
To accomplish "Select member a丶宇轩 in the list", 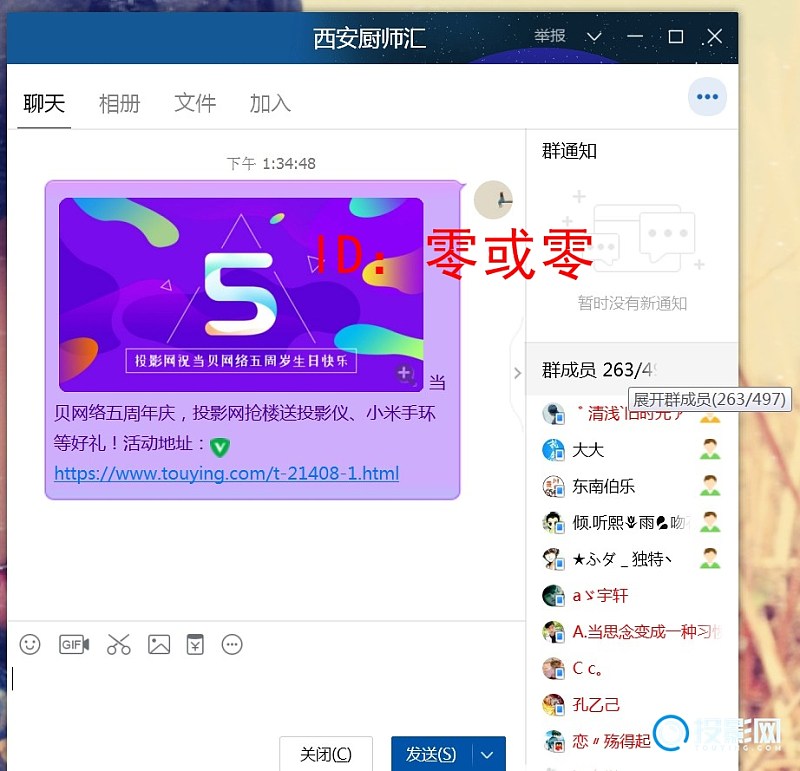I will pos(632,595).
